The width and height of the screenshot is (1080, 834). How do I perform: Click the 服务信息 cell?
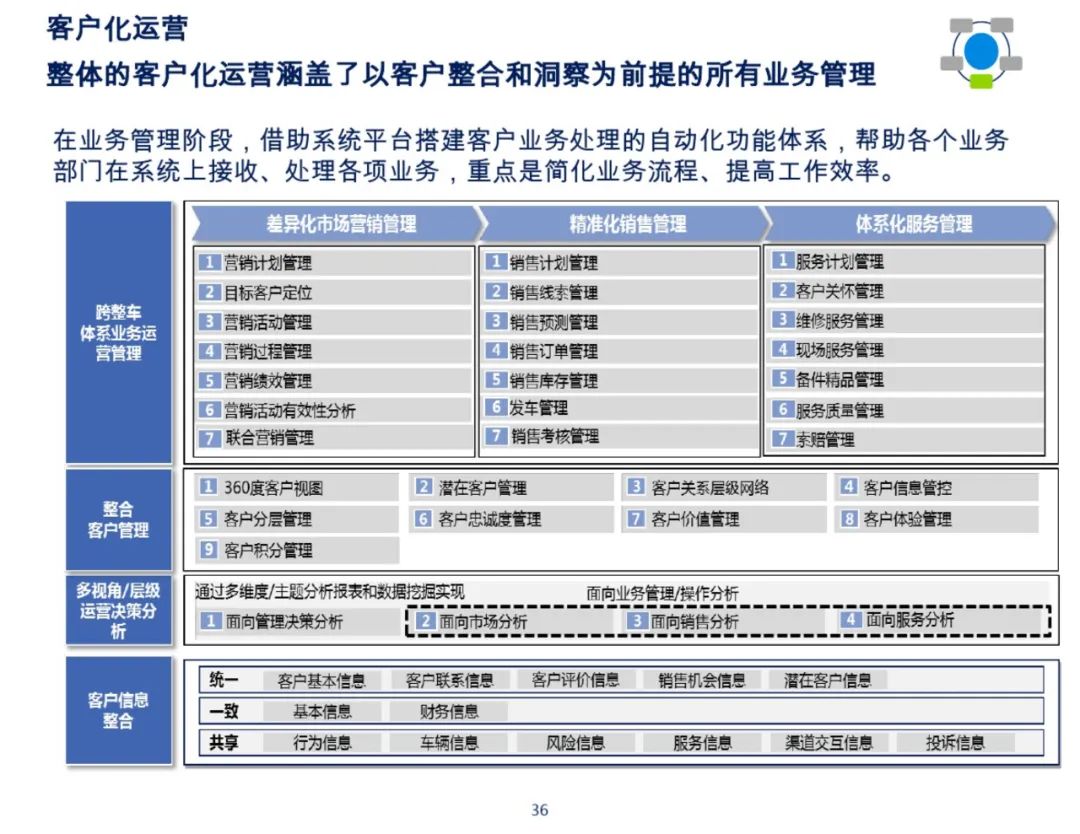click(702, 742)
